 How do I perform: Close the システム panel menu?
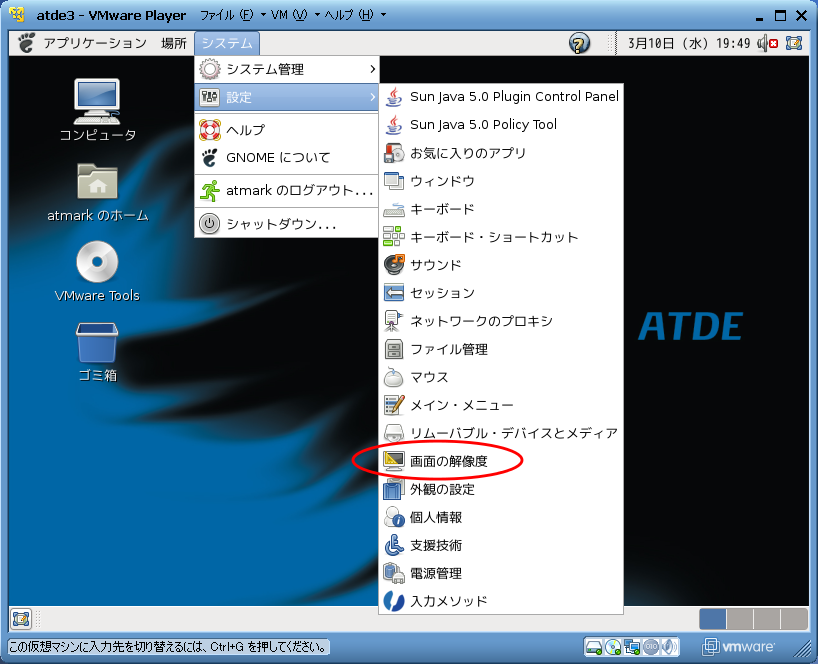227,43
